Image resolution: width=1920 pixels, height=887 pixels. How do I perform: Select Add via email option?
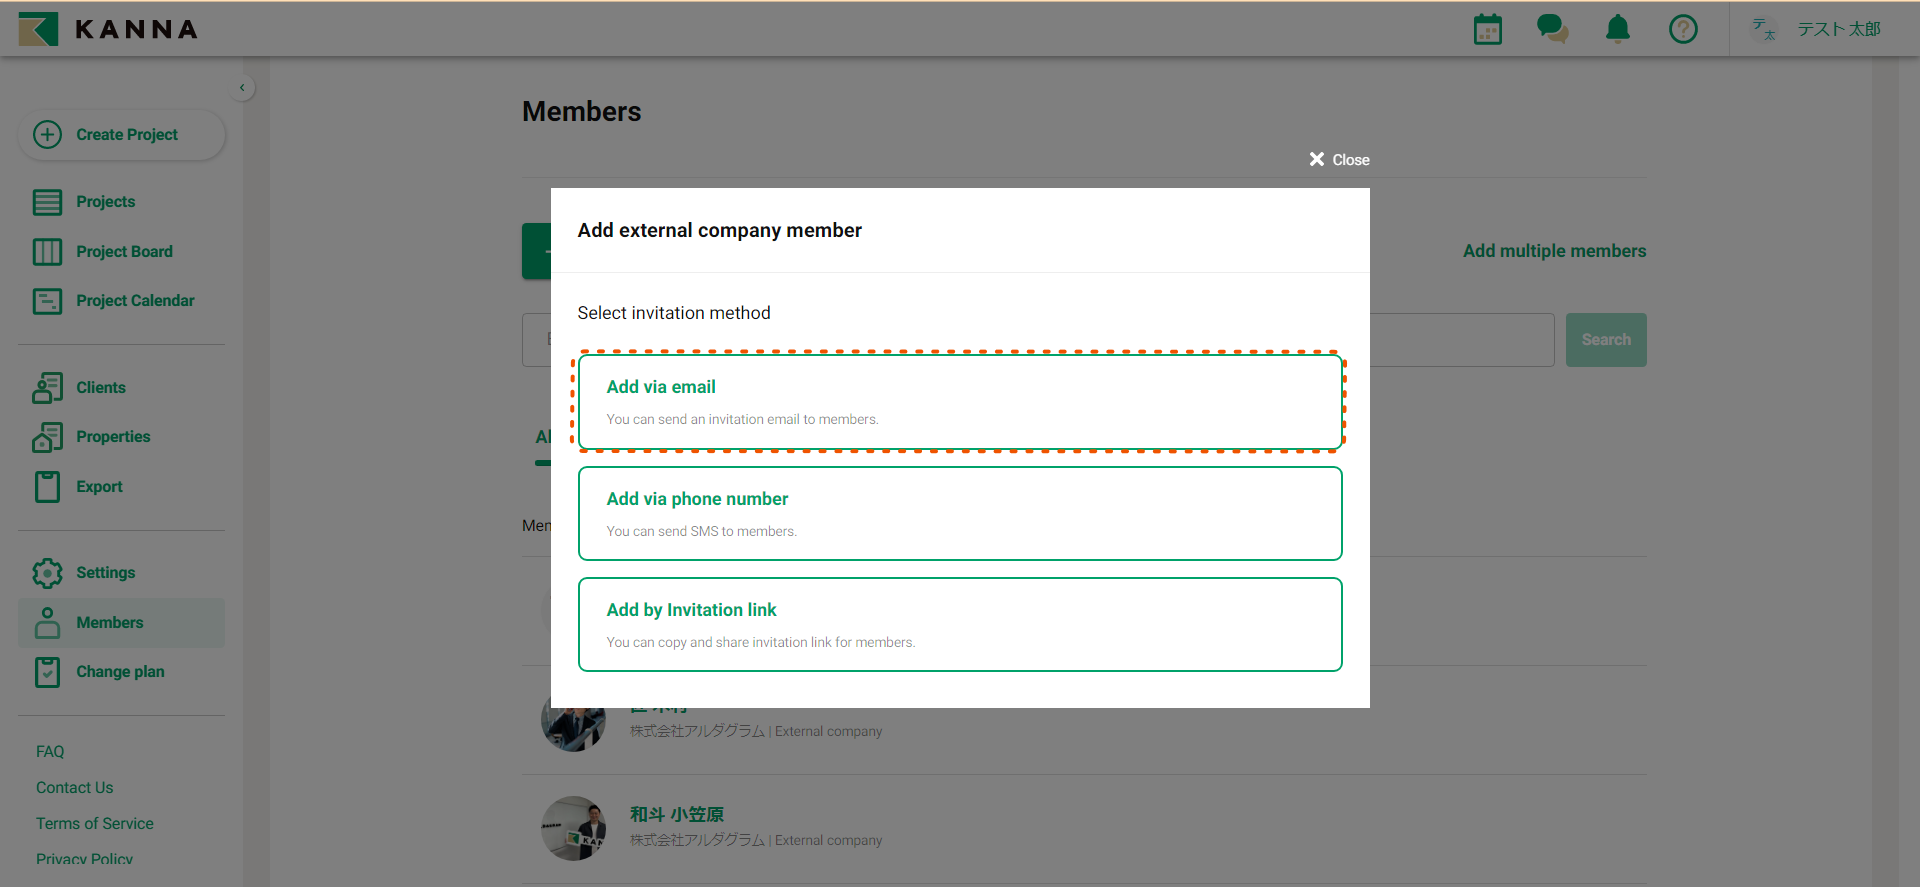pyautogui.click(x=959, y=402)
